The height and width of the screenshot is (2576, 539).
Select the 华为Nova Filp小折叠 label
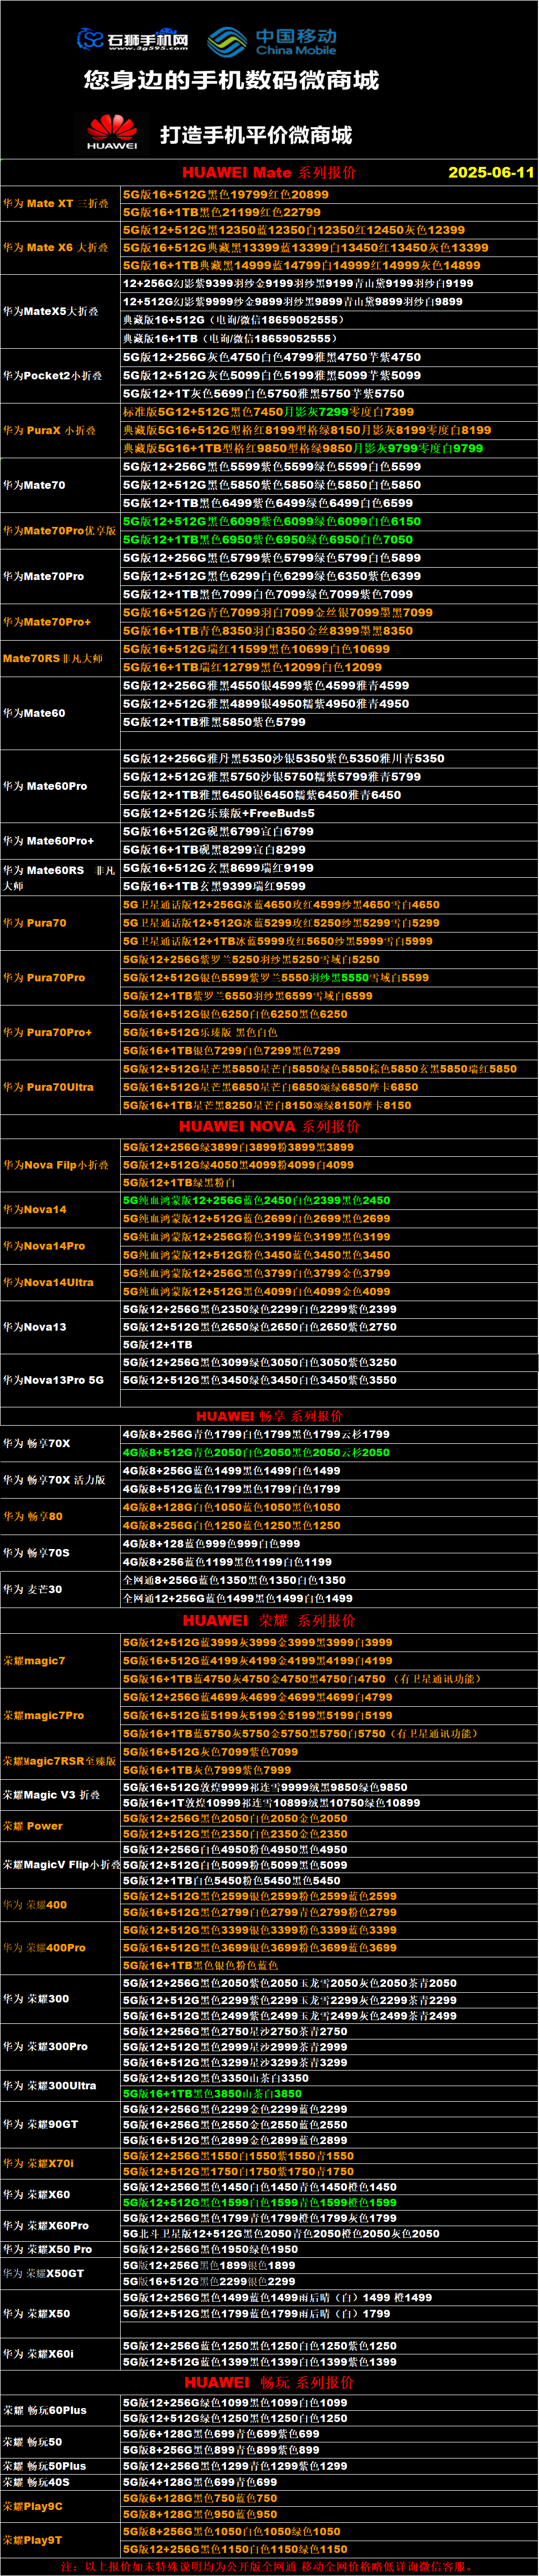(x=56, y=1165)
